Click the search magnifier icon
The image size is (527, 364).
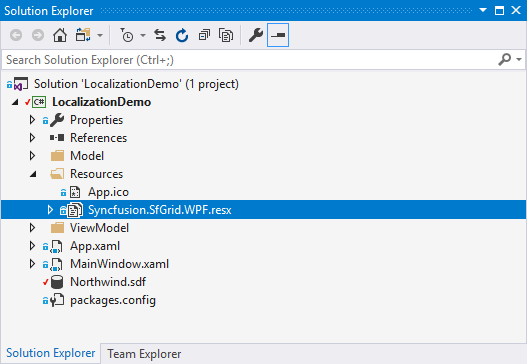pyautogui.click(x=504, y=59)
